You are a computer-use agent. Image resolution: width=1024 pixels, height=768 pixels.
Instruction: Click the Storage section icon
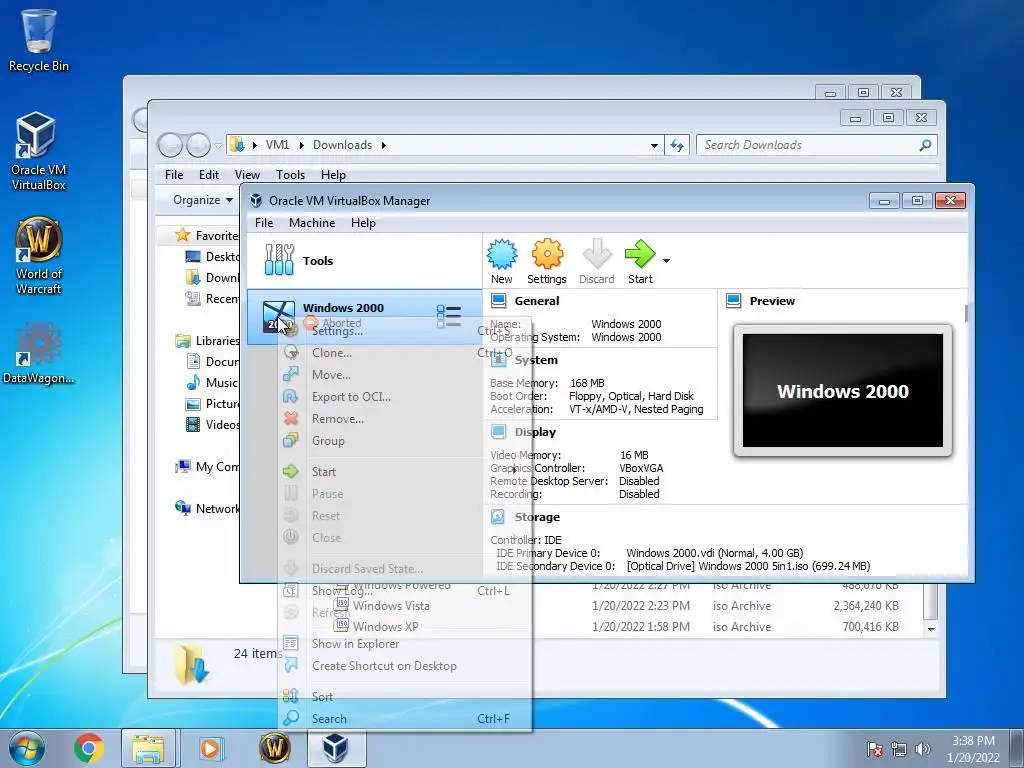click(498, 517)
